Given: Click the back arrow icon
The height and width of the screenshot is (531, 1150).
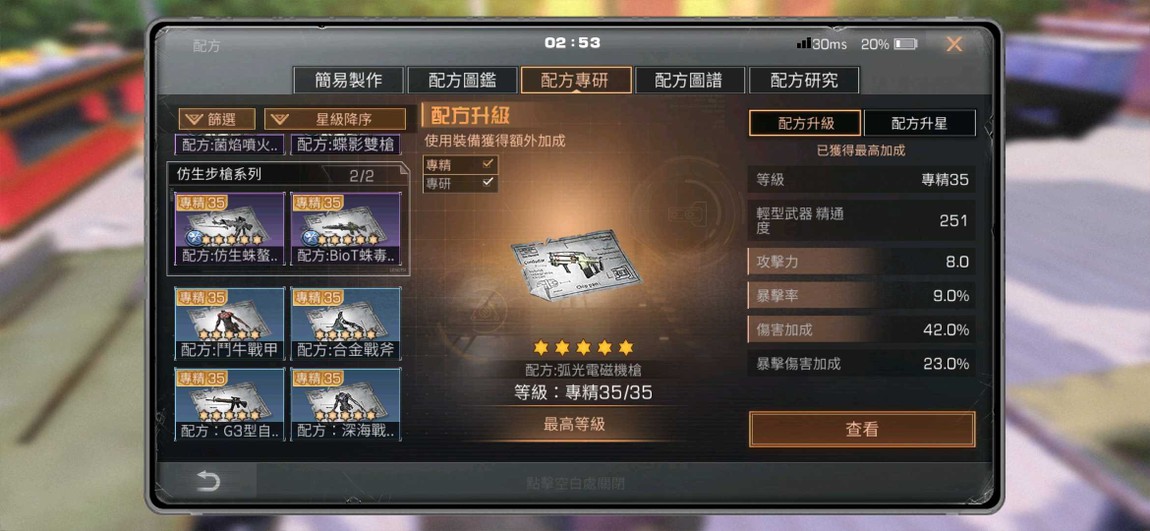Looking at the screenshot, I should [x=208, y=481].
